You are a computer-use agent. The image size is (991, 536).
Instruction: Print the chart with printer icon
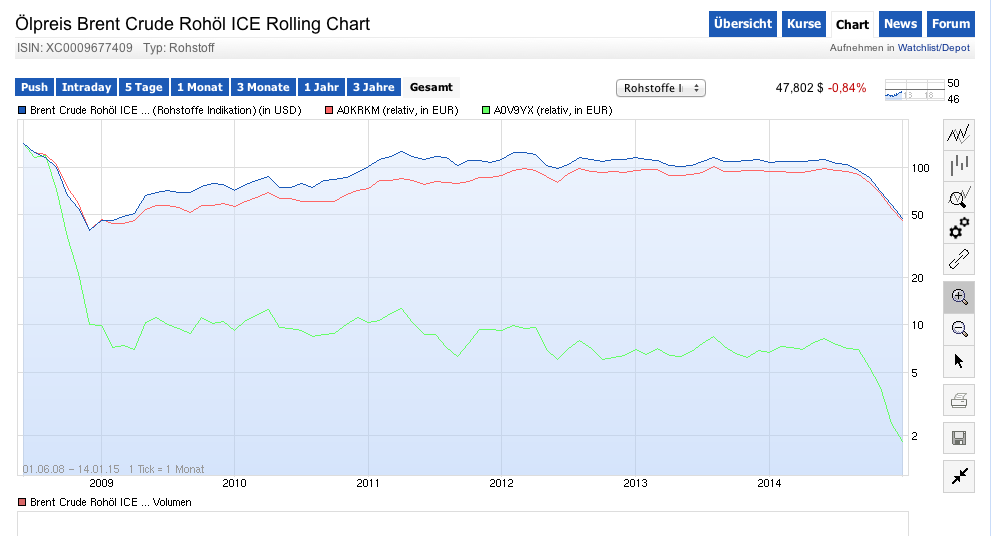959,401
